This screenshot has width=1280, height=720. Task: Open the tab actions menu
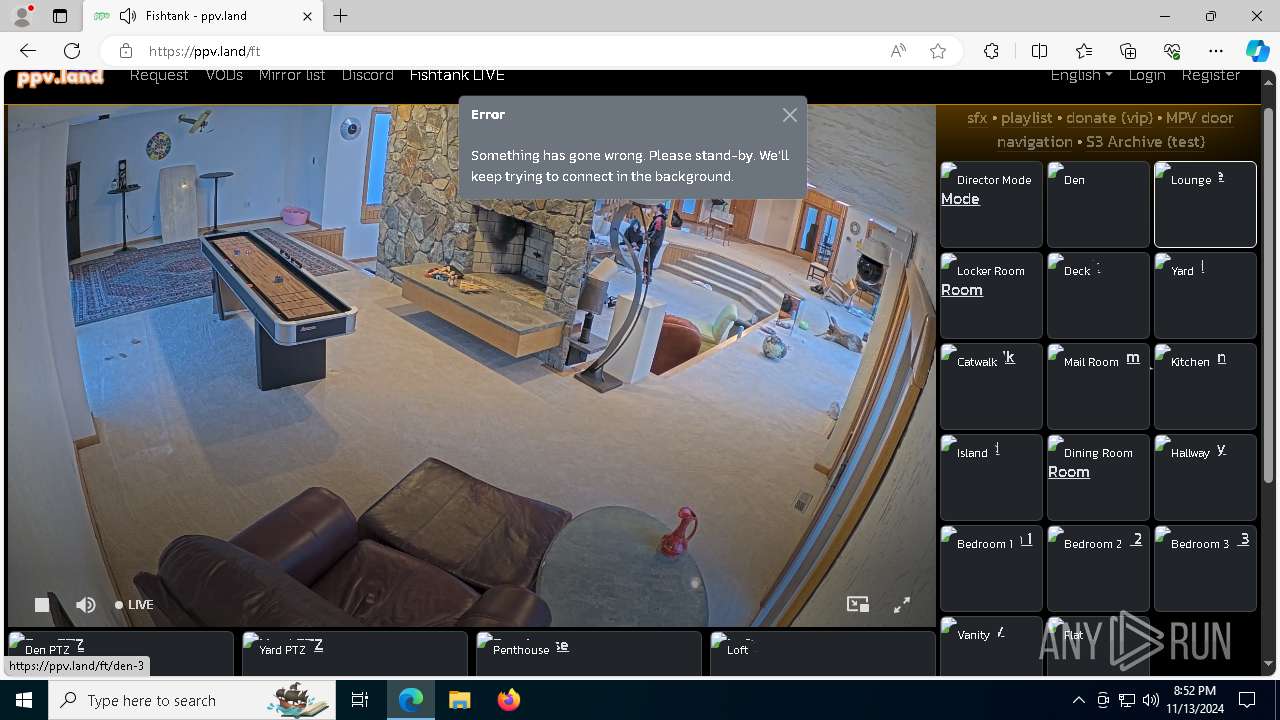(60, 16)
